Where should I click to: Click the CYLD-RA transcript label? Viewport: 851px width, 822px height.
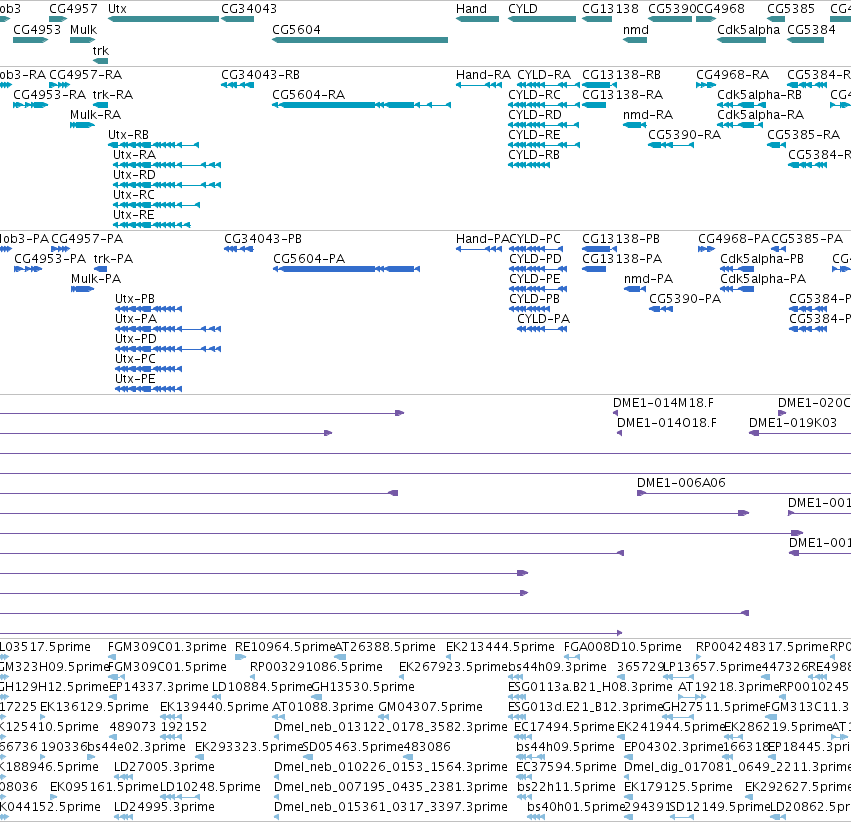pyautogui.click(x=544, y=74)
